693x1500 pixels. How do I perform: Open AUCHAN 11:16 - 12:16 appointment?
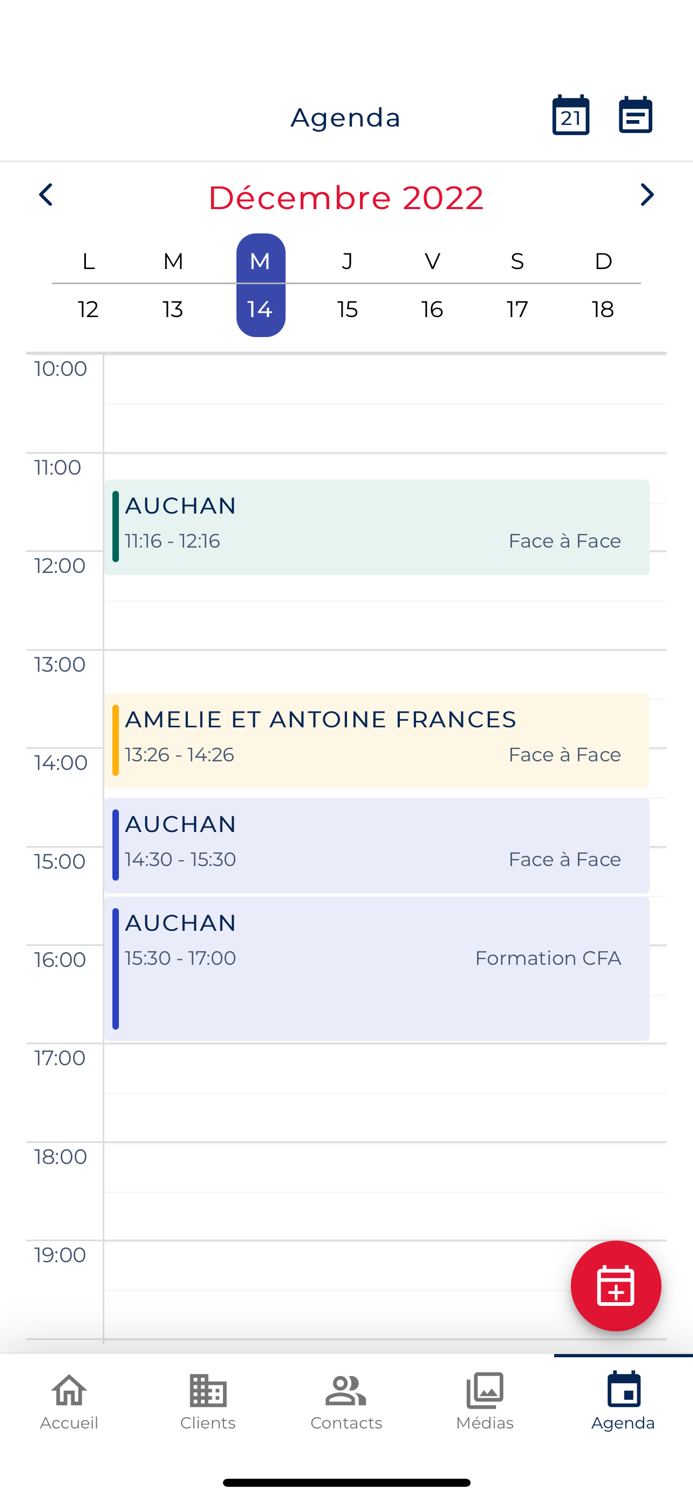tap(377, 527)
